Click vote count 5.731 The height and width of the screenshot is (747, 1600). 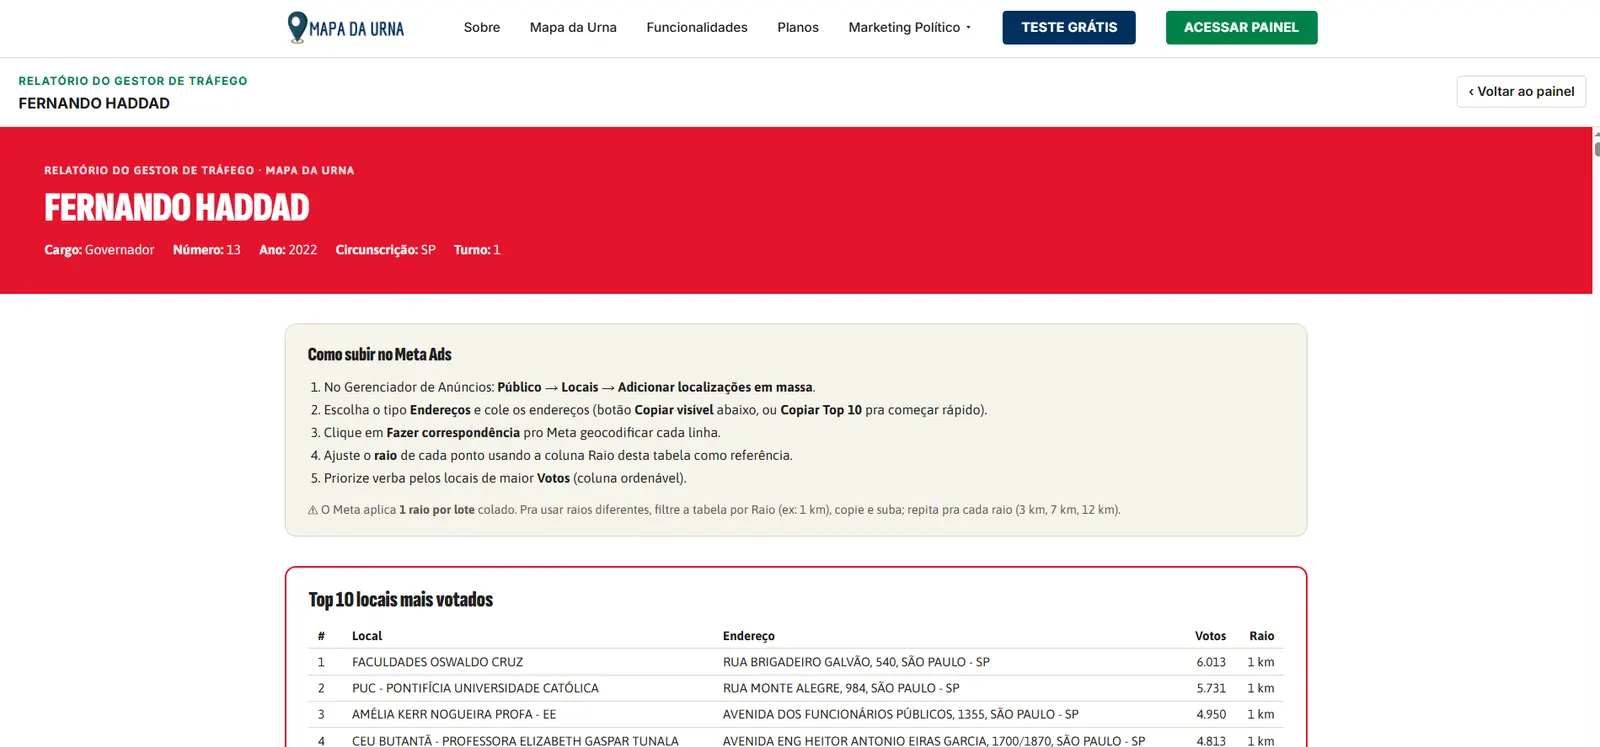pos(1211,688)
